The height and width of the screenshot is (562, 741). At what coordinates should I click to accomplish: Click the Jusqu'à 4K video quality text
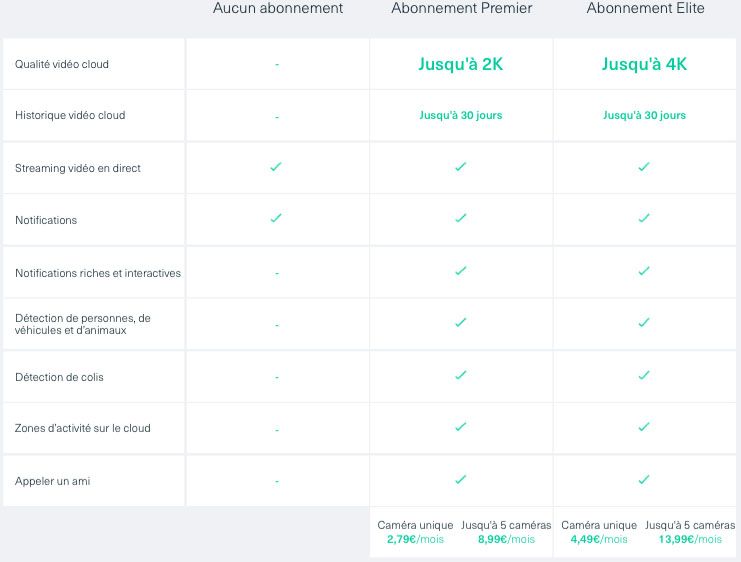(x=644, y=65)
